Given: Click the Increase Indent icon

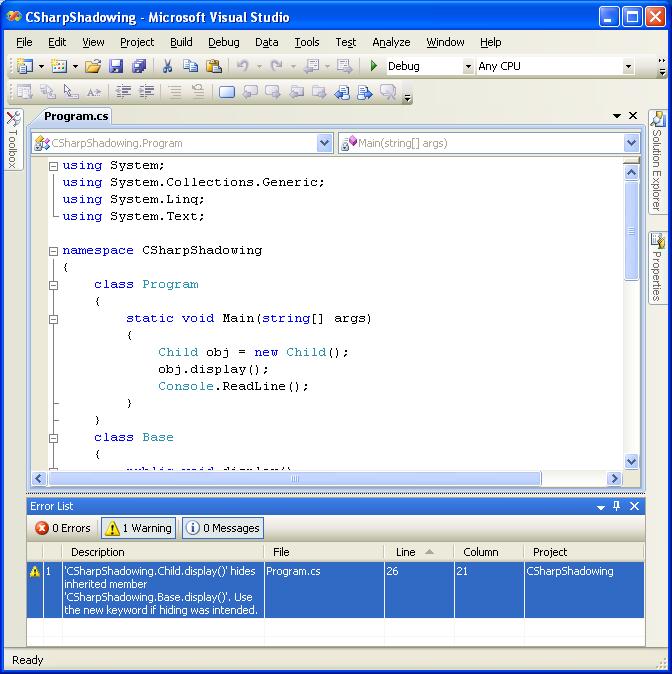Looking at the screenshot, I should pyautogui.click(x=147, y=92).
